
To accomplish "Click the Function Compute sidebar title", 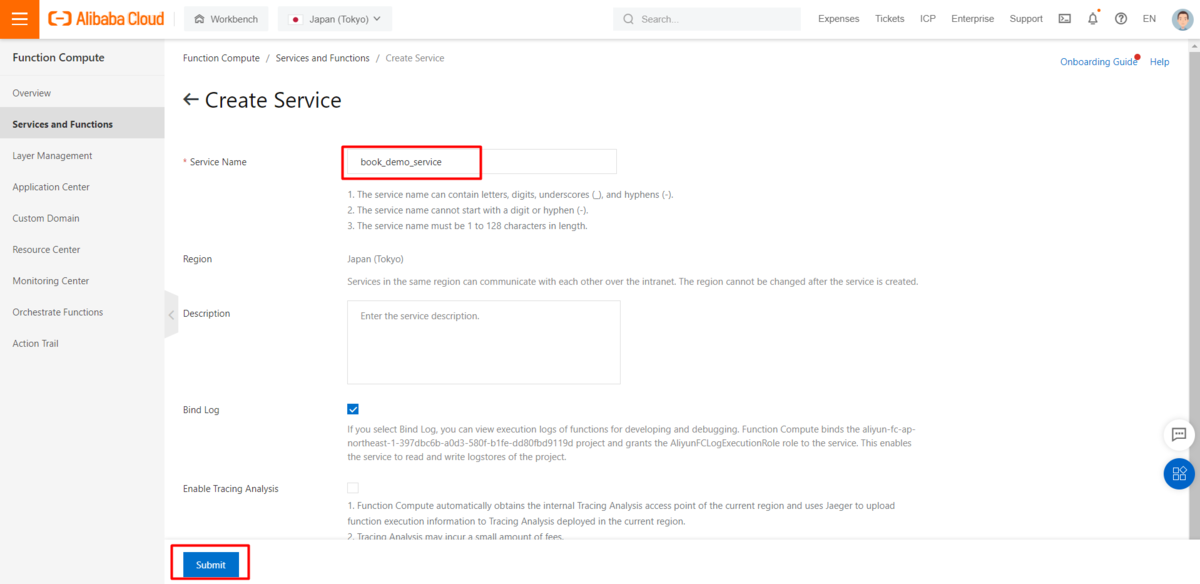I will (x=58, y=58).
